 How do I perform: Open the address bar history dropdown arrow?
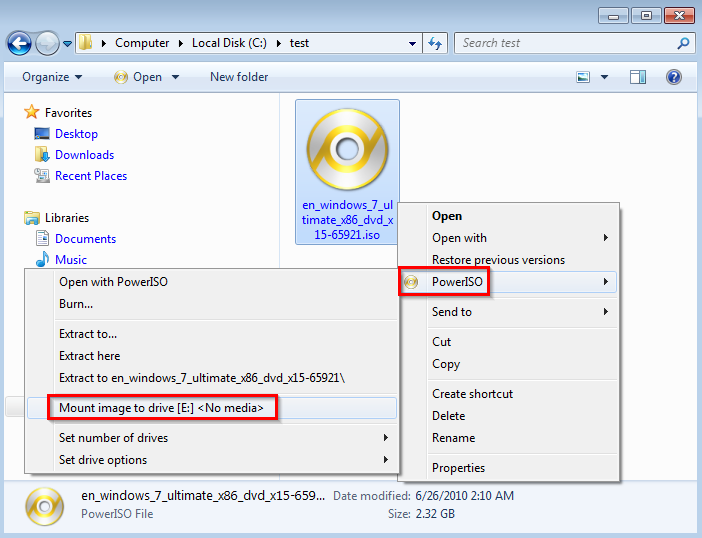point(413,43)
